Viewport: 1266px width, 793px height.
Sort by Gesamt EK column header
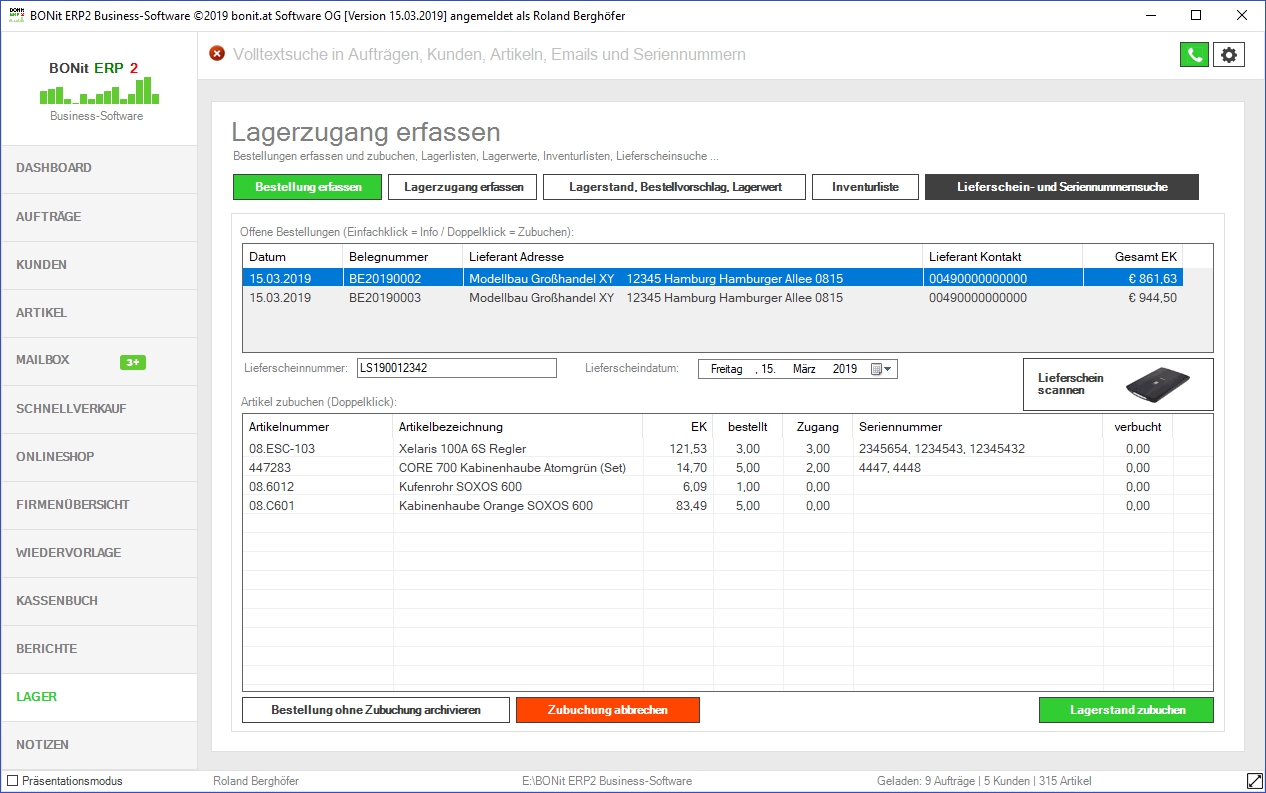click(1133, 257)
